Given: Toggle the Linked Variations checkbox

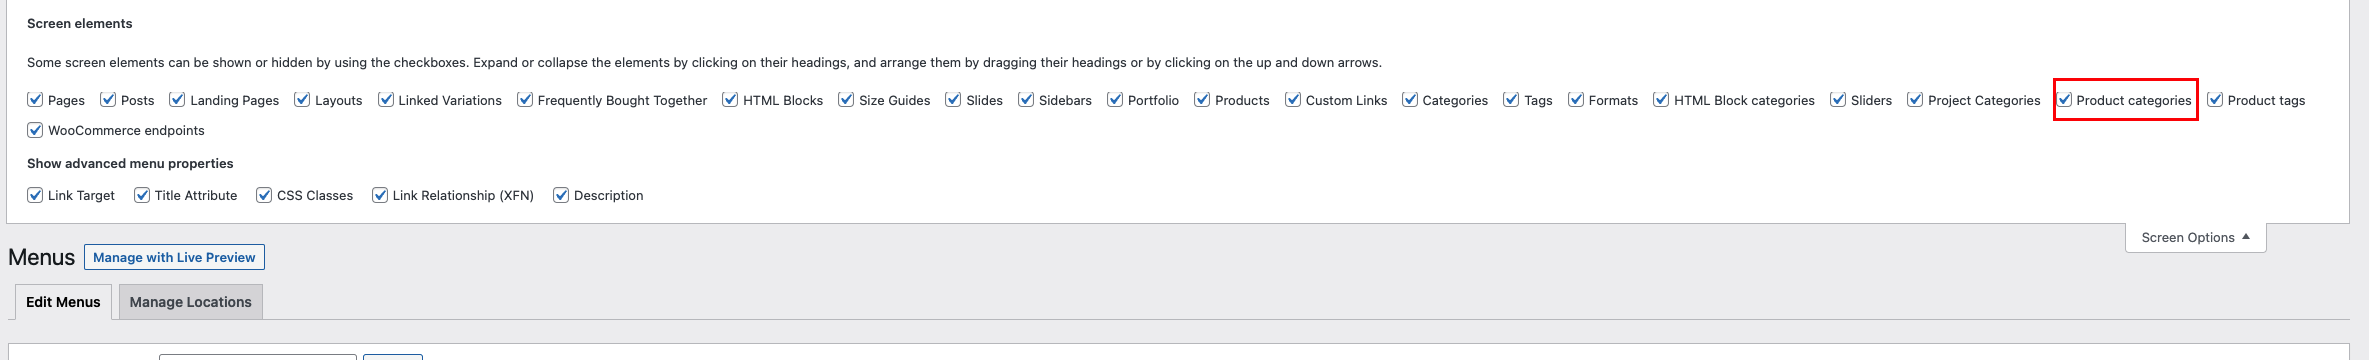Looking at the screenshot, I should pyautogui.click(x=386, y=100).
